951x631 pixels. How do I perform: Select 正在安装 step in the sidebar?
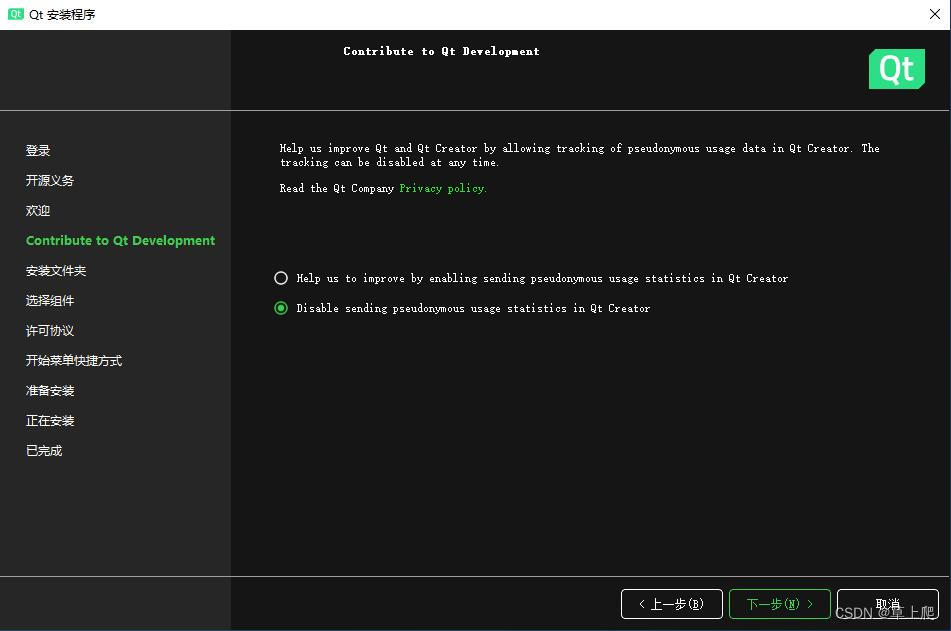click(49, 420)
